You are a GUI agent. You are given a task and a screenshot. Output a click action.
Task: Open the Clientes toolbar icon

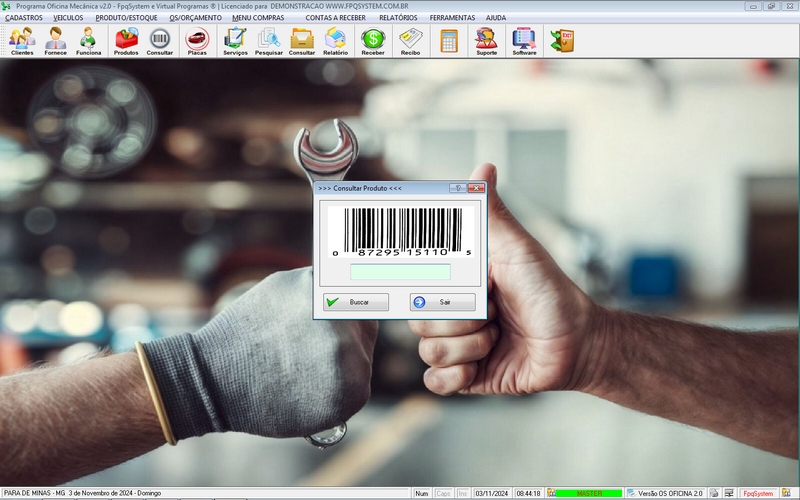pos(22,41)
